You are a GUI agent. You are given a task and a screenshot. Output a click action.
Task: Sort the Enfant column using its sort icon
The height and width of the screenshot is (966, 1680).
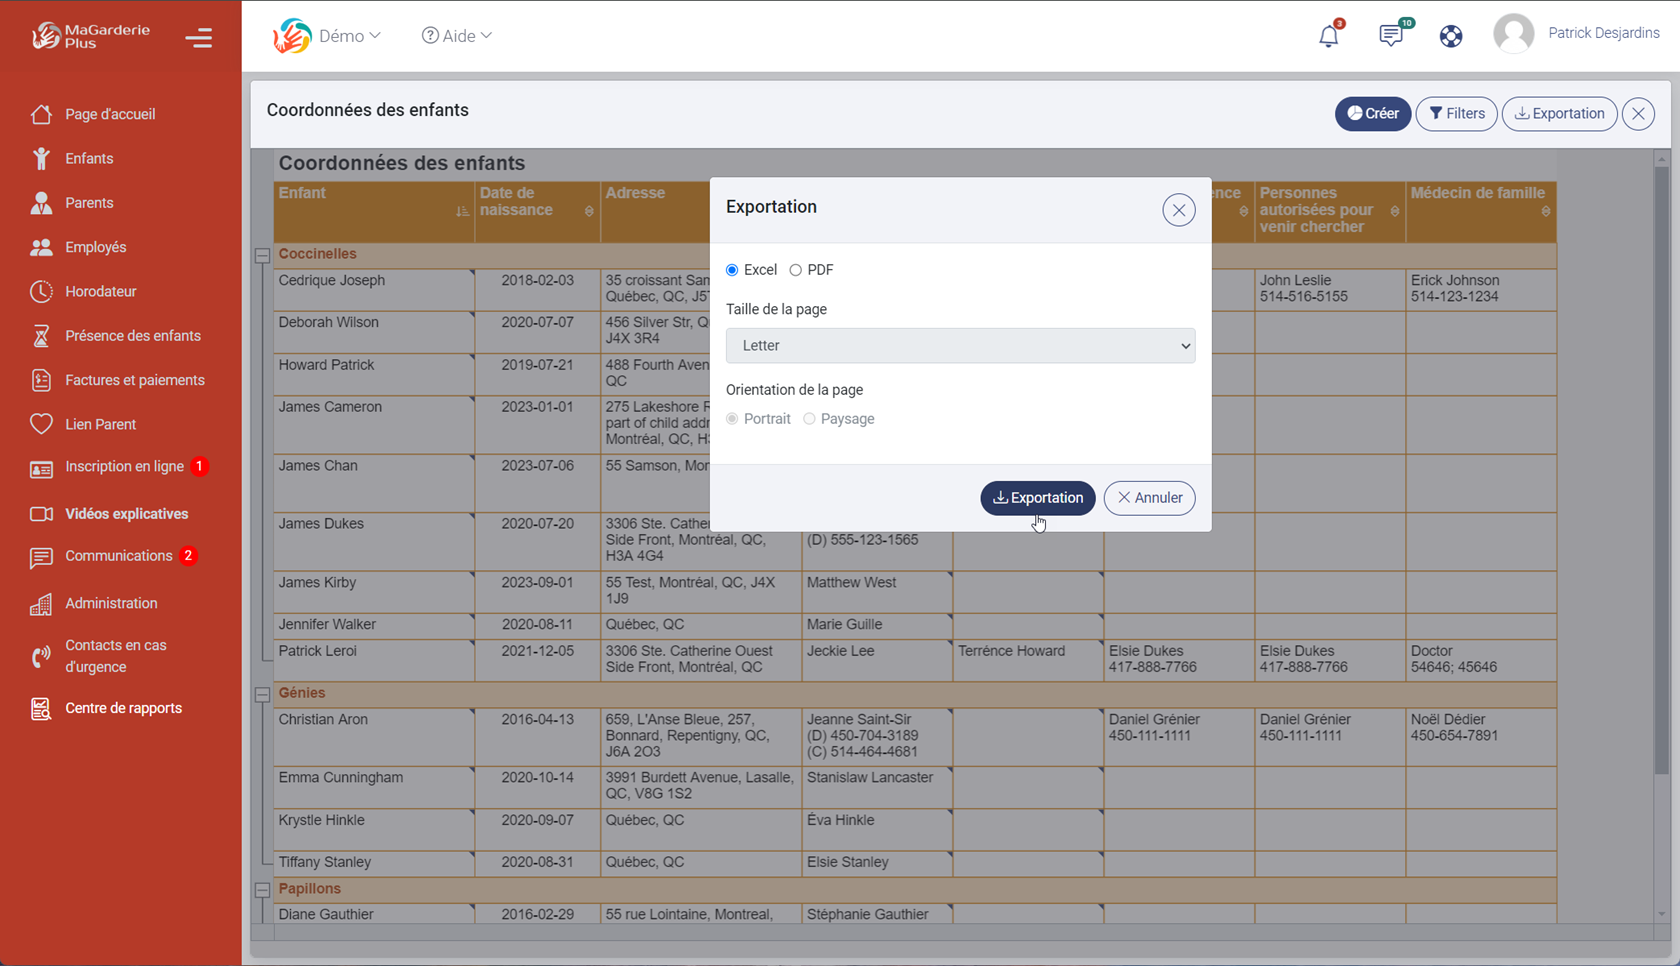(462, 211)
